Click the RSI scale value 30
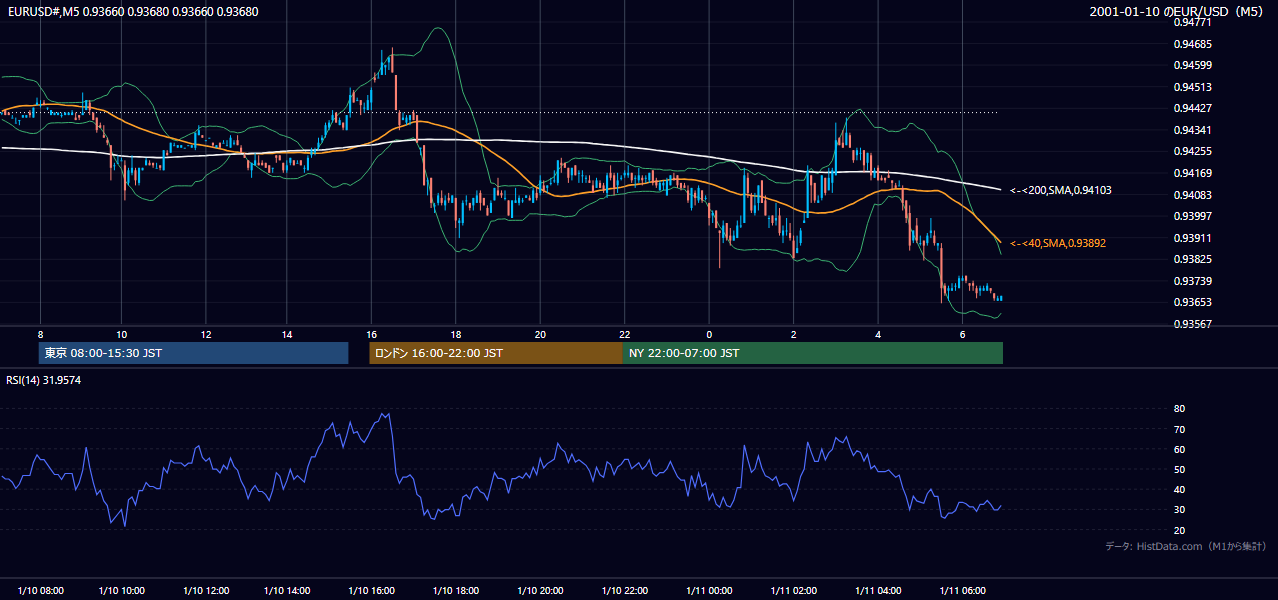1278x600 pixels. click(1179, 510)
